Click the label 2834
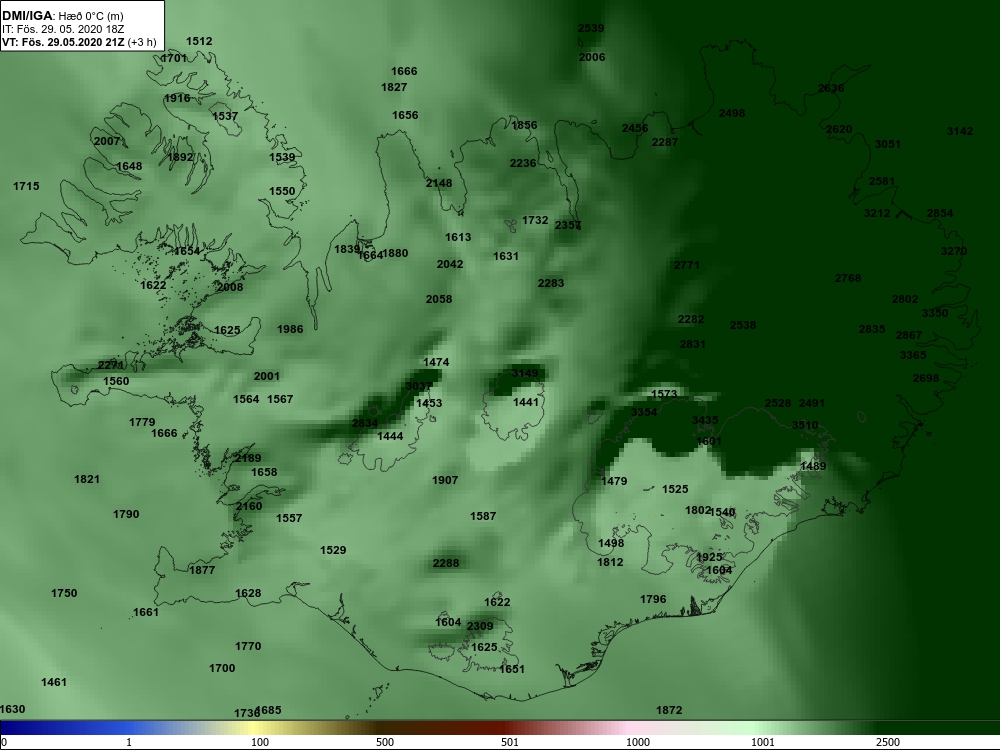This screenshot has height=750, width=1000. tap(365, 423)
